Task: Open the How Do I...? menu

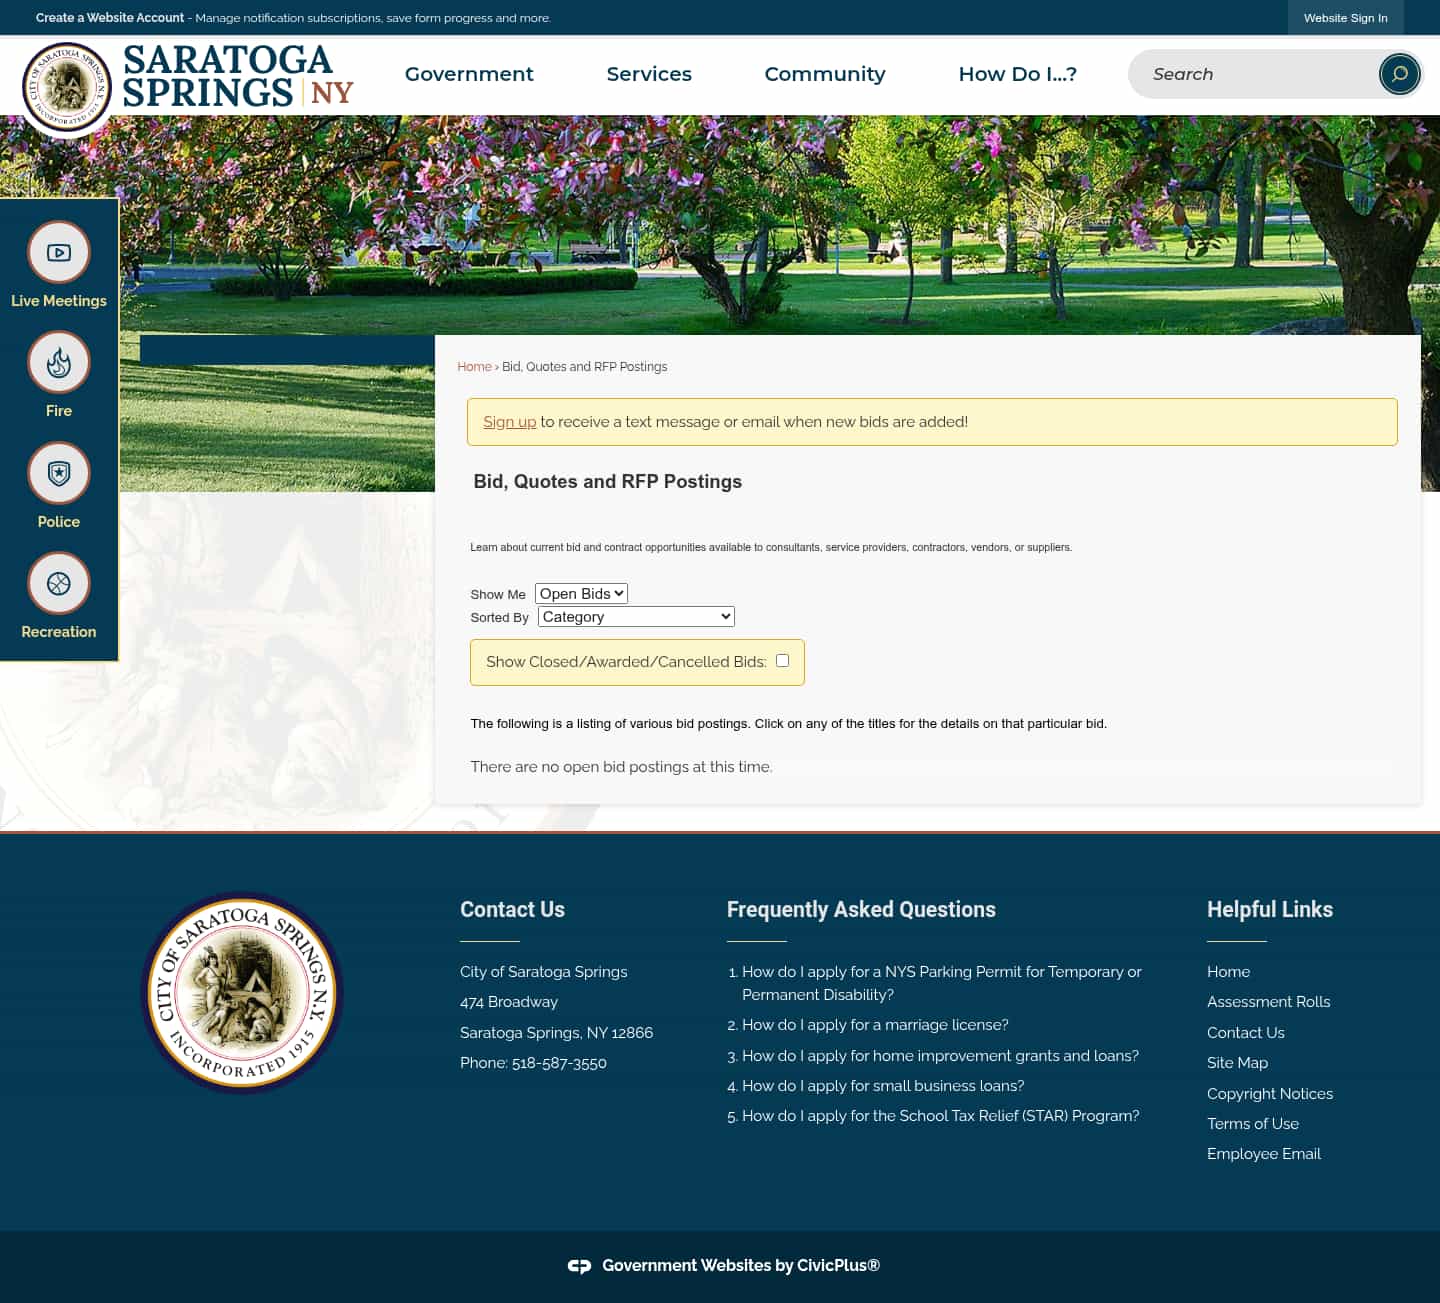Action: pos(1018,74)
